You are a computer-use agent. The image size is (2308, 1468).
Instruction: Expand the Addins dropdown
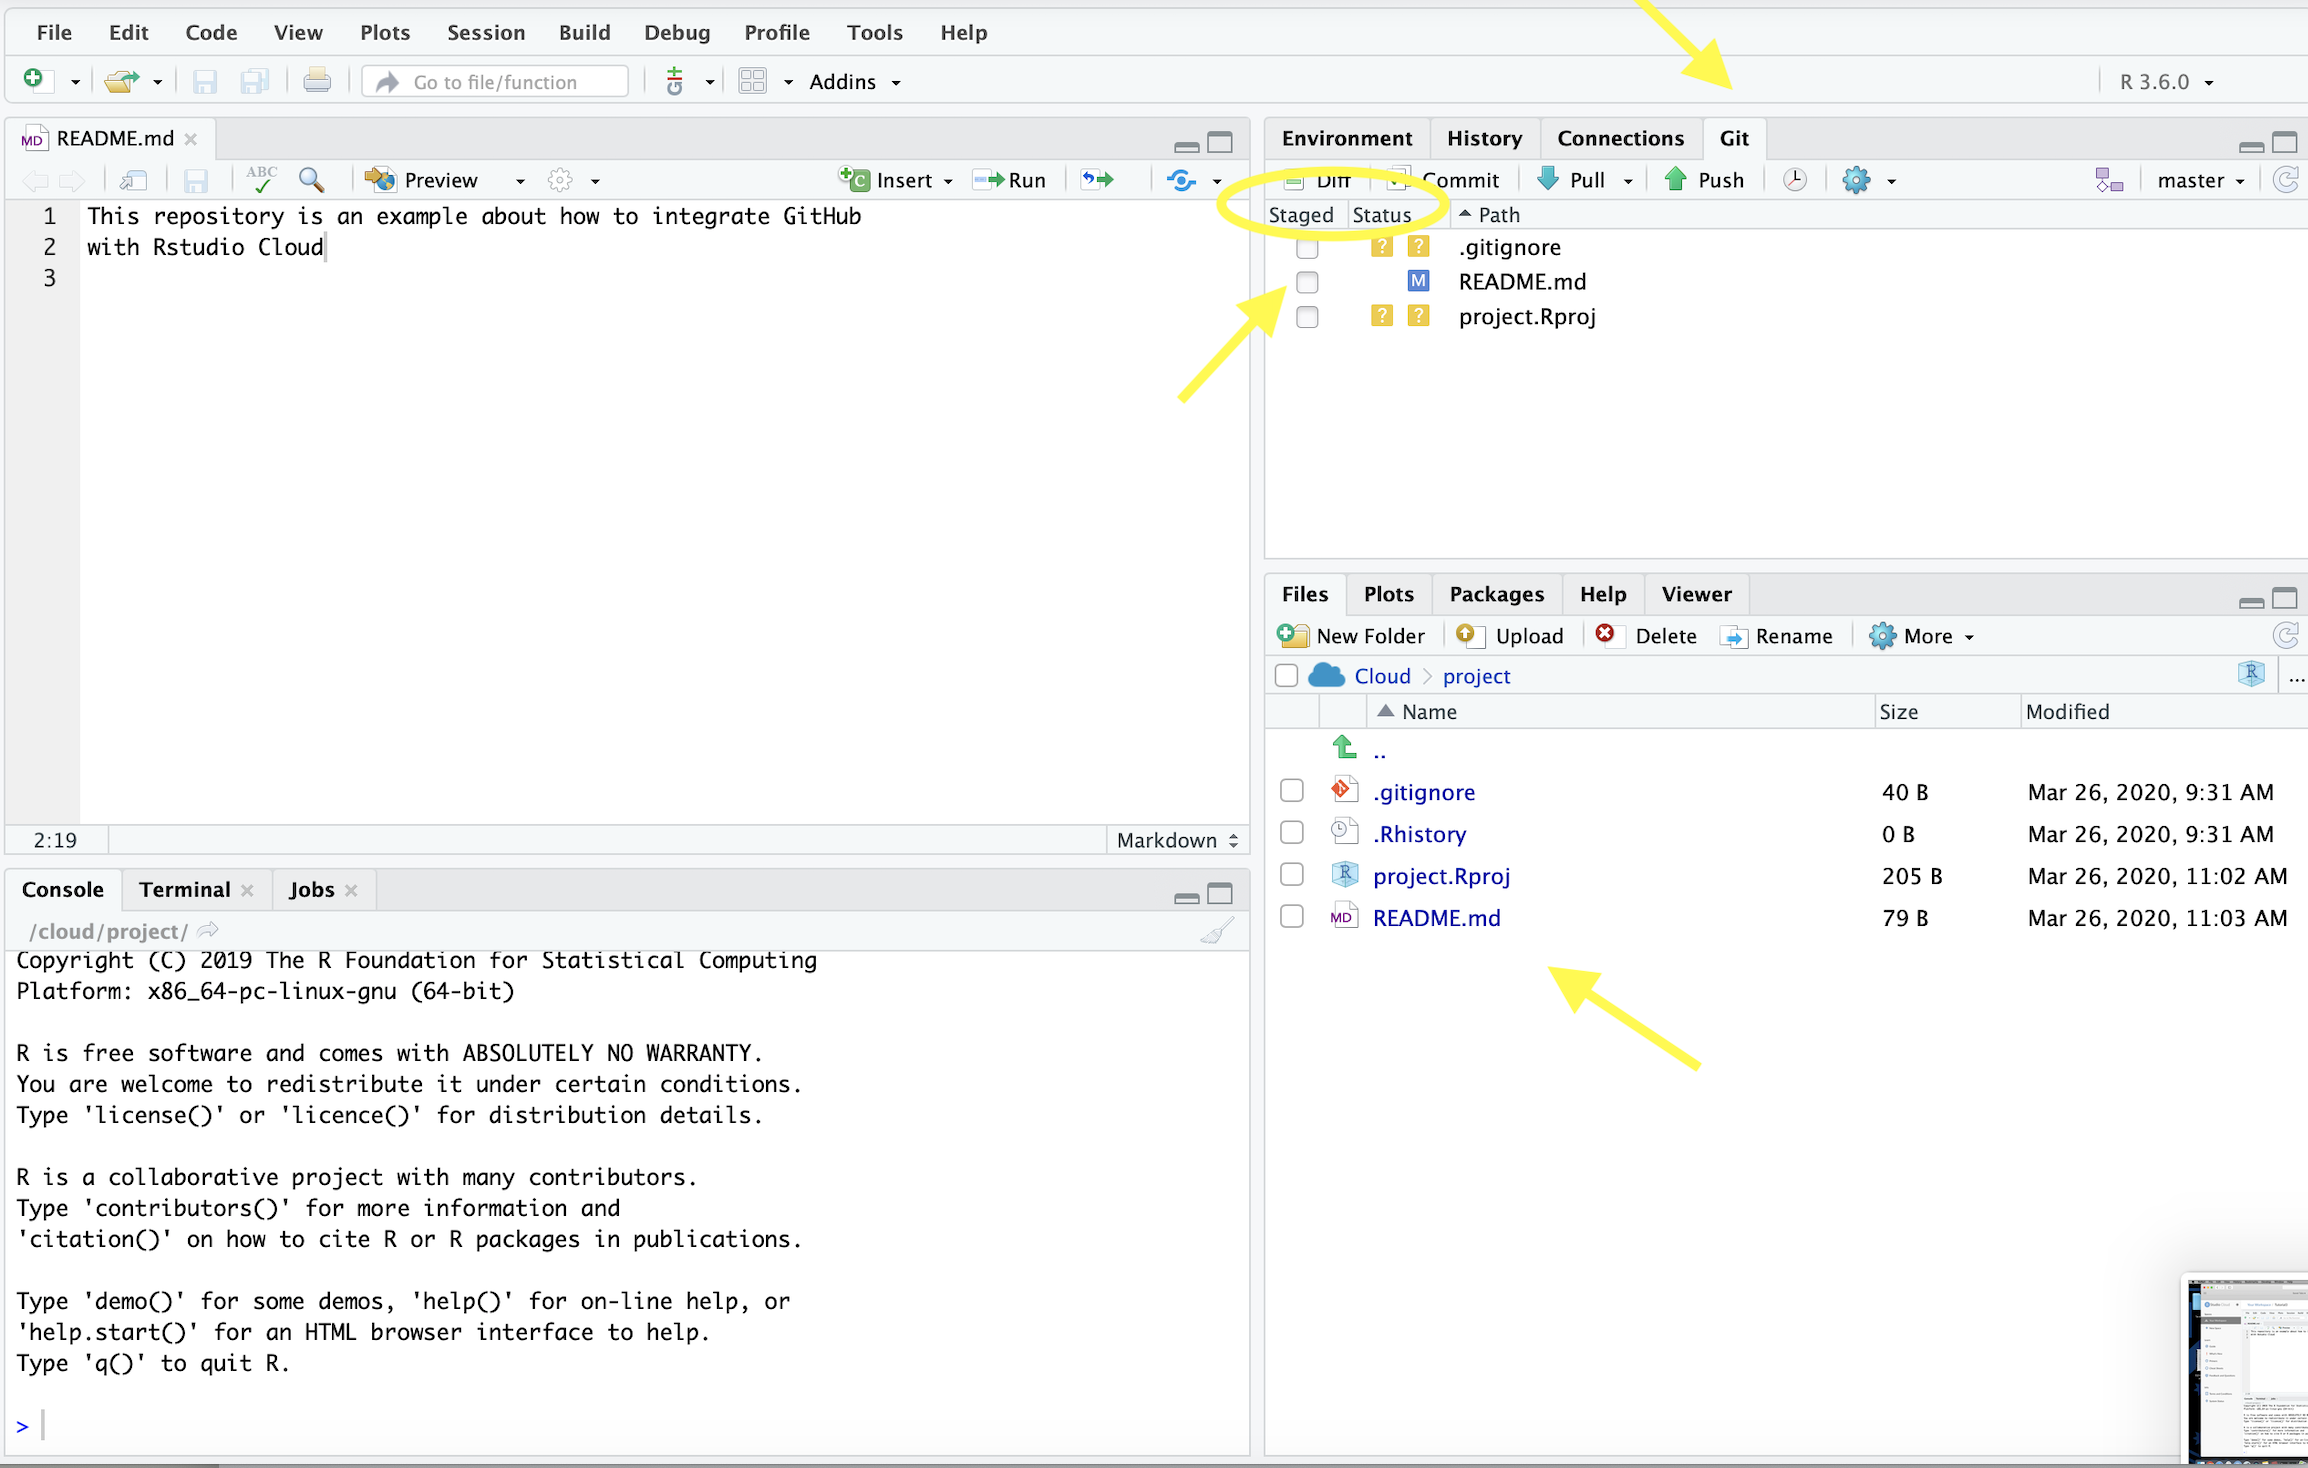coord(855,82)
